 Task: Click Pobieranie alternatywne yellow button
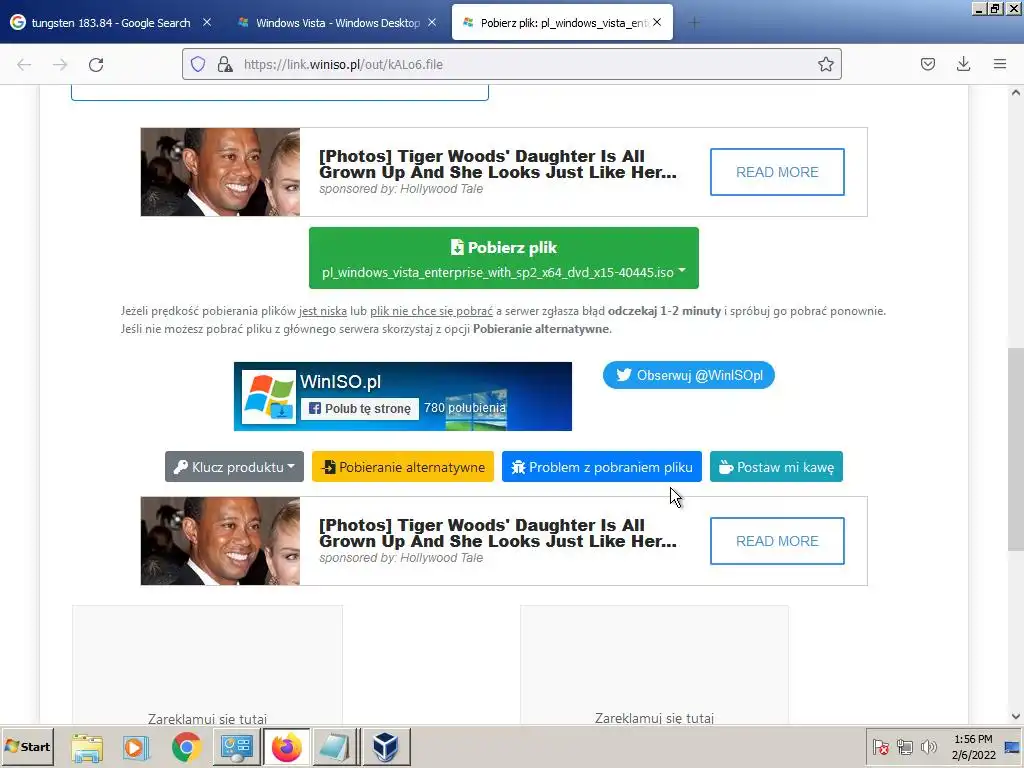click(403, 467)
